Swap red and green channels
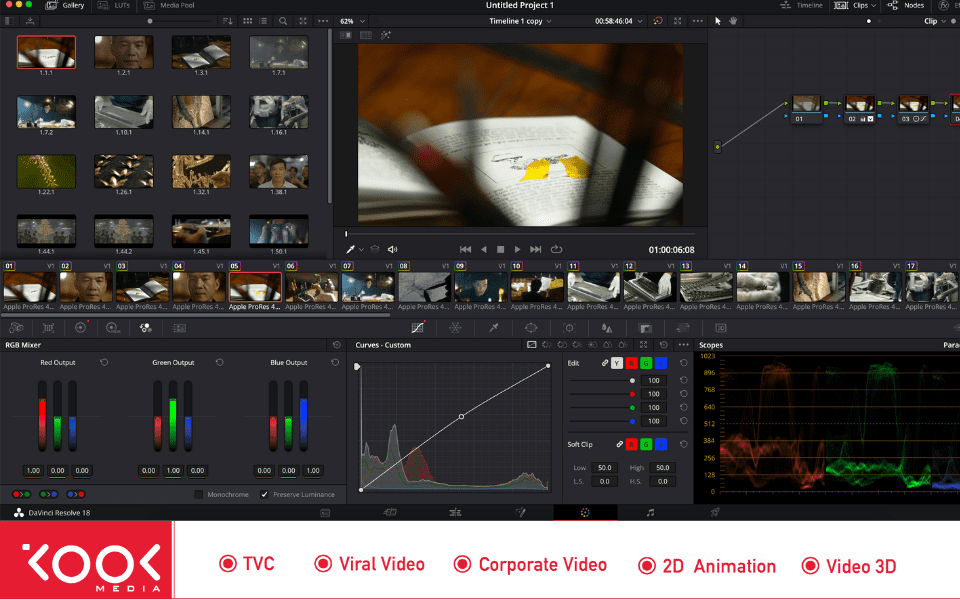This screenshot has height=600, width=960. point(21,495)
